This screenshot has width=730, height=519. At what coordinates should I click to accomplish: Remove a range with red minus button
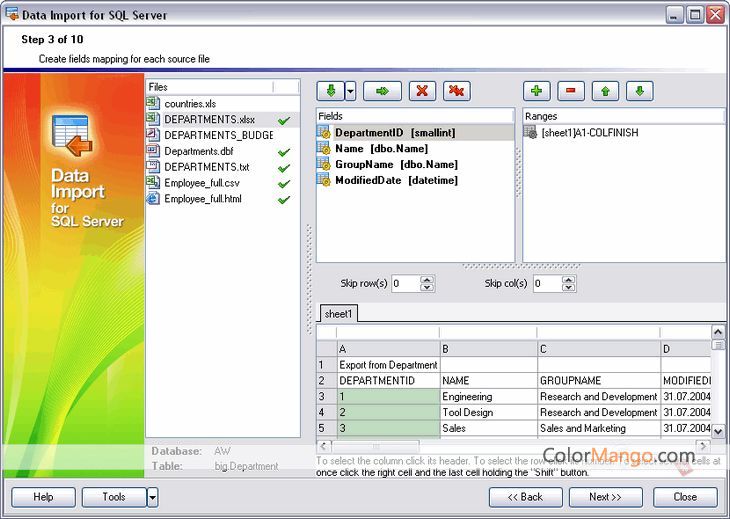(571, 91)
